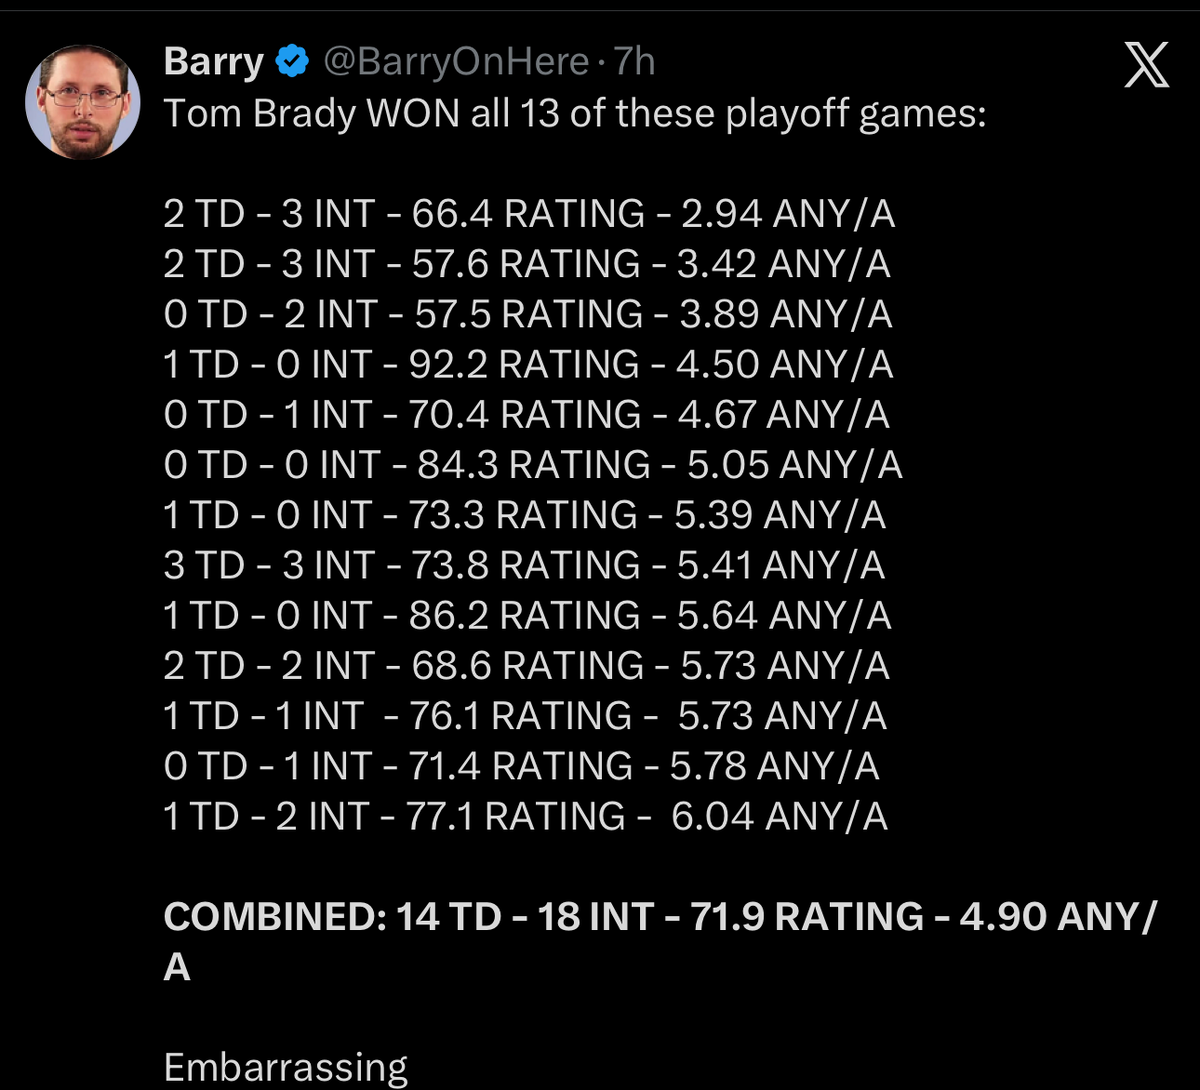Select the 70.4 RATING stat line
Screen dimensions: 1200x1090
pyautogui.click(x=526, y=414)
